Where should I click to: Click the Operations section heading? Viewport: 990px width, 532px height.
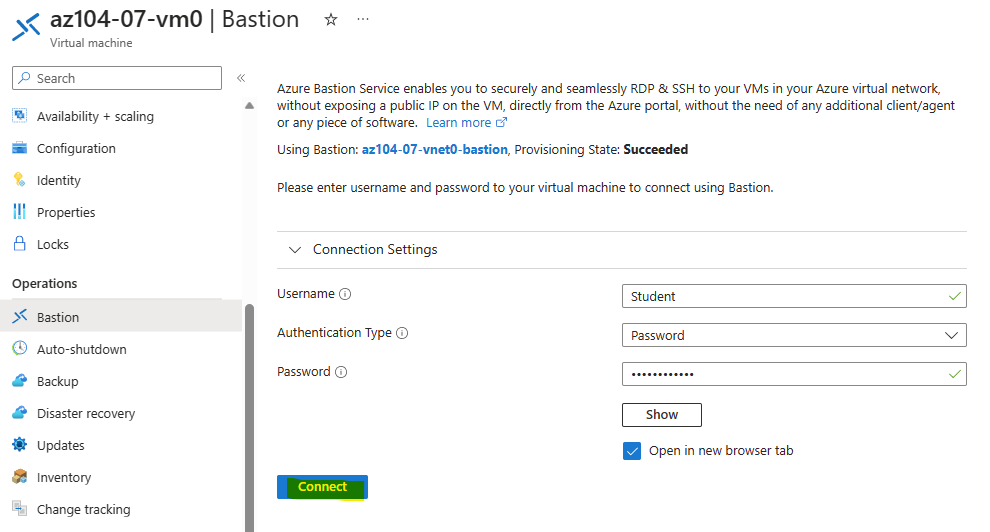tap(44, 283)
